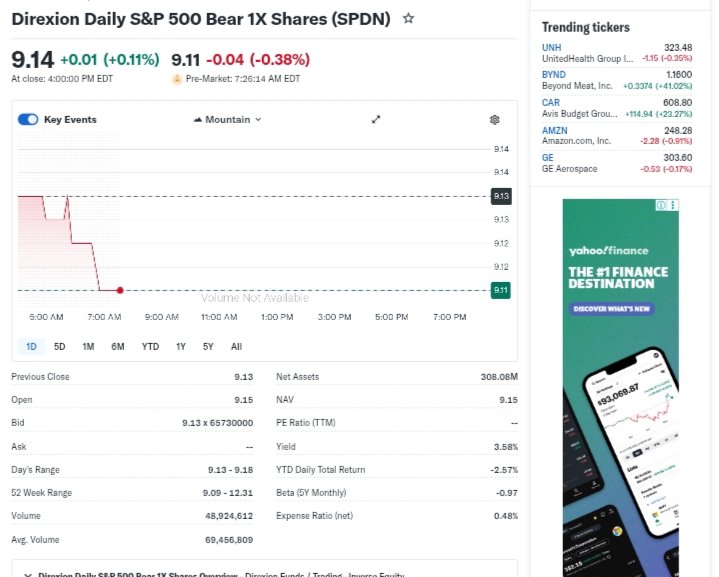Open the Mountain chart type dropdown
This screenshot has width=719, height=577.
[x=227, y=120]
